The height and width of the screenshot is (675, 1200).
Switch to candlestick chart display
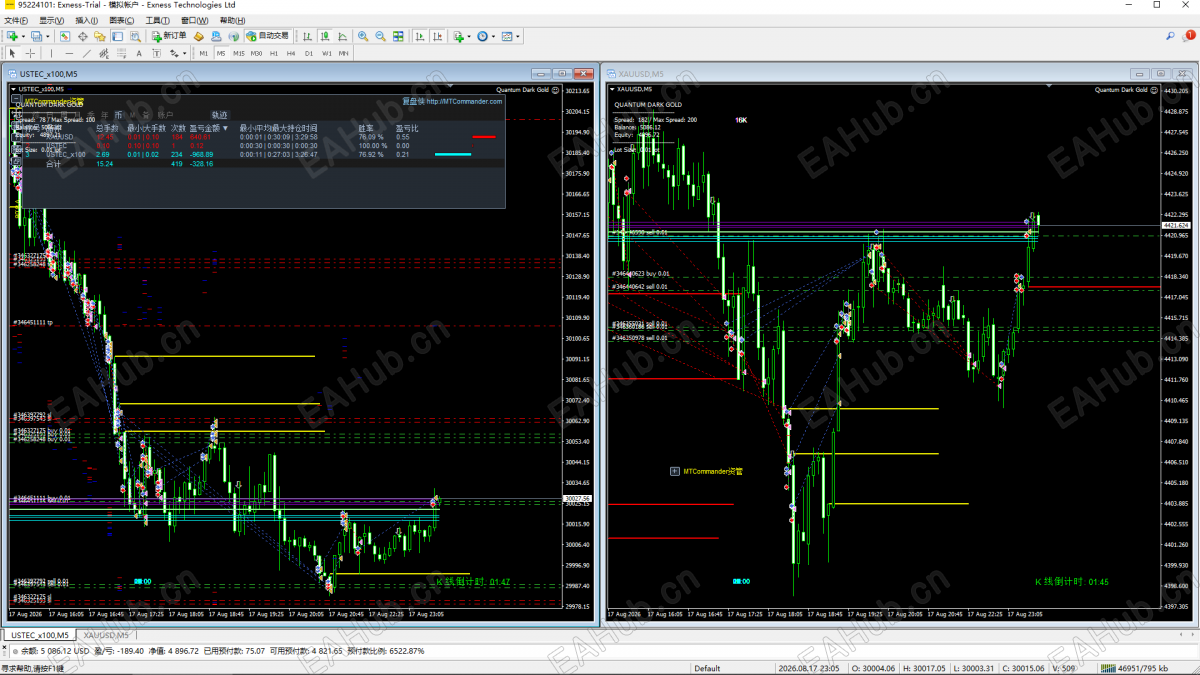(x=325, y=36)
